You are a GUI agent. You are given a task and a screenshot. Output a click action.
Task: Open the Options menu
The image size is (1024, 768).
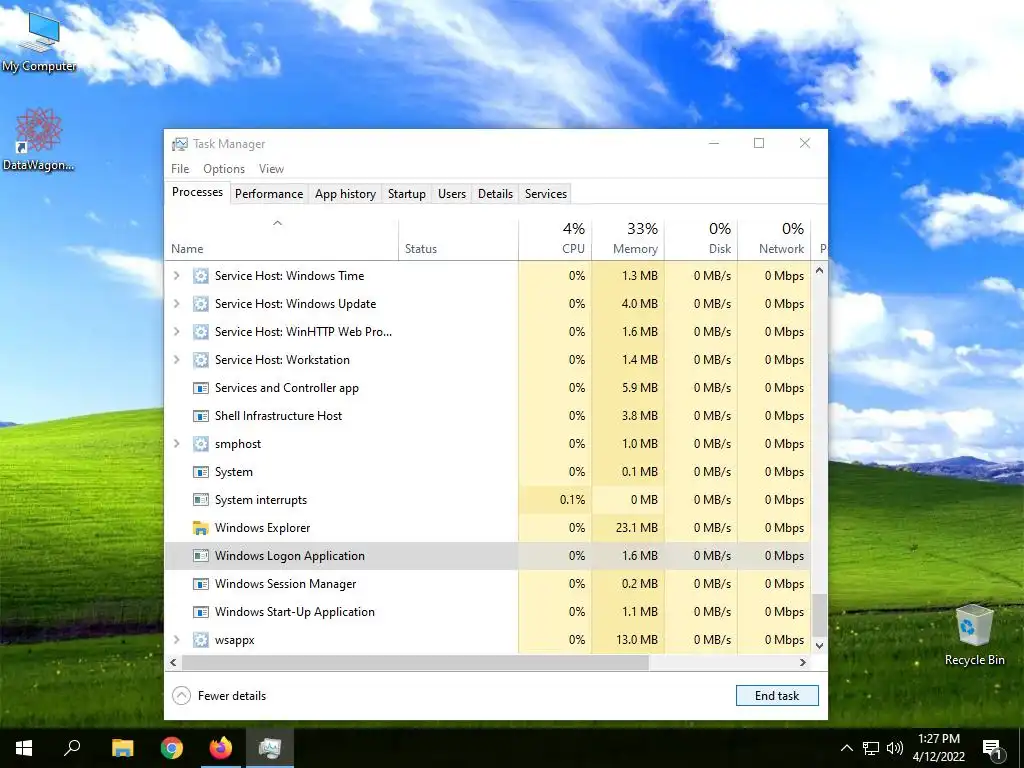pyautogui.click(x=224, y=168)
